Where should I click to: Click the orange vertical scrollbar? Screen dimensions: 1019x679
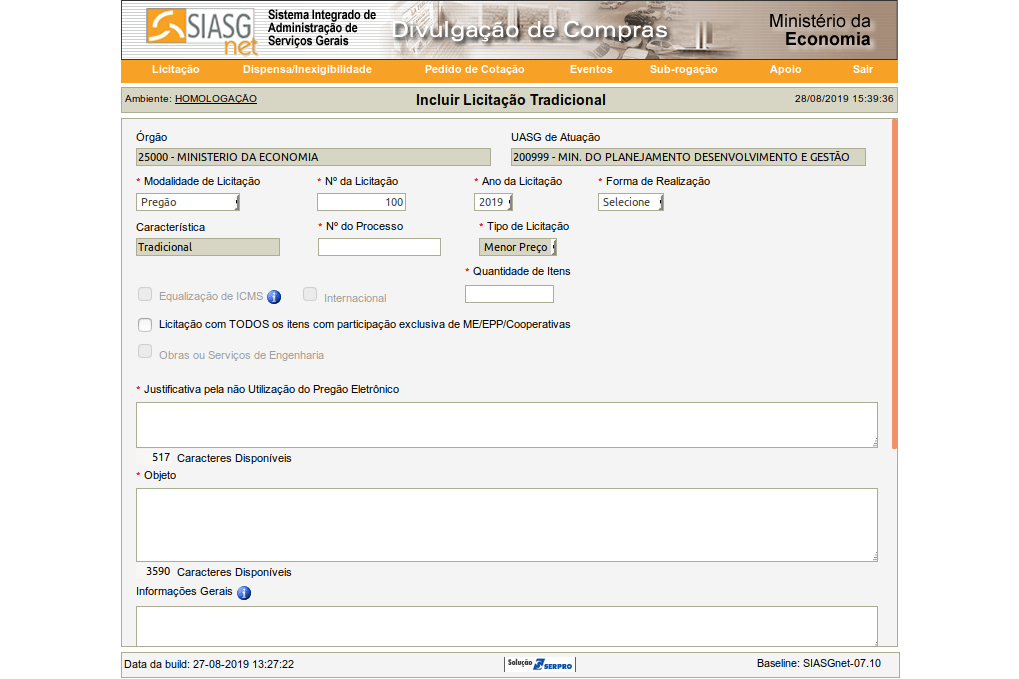(894, 284)
